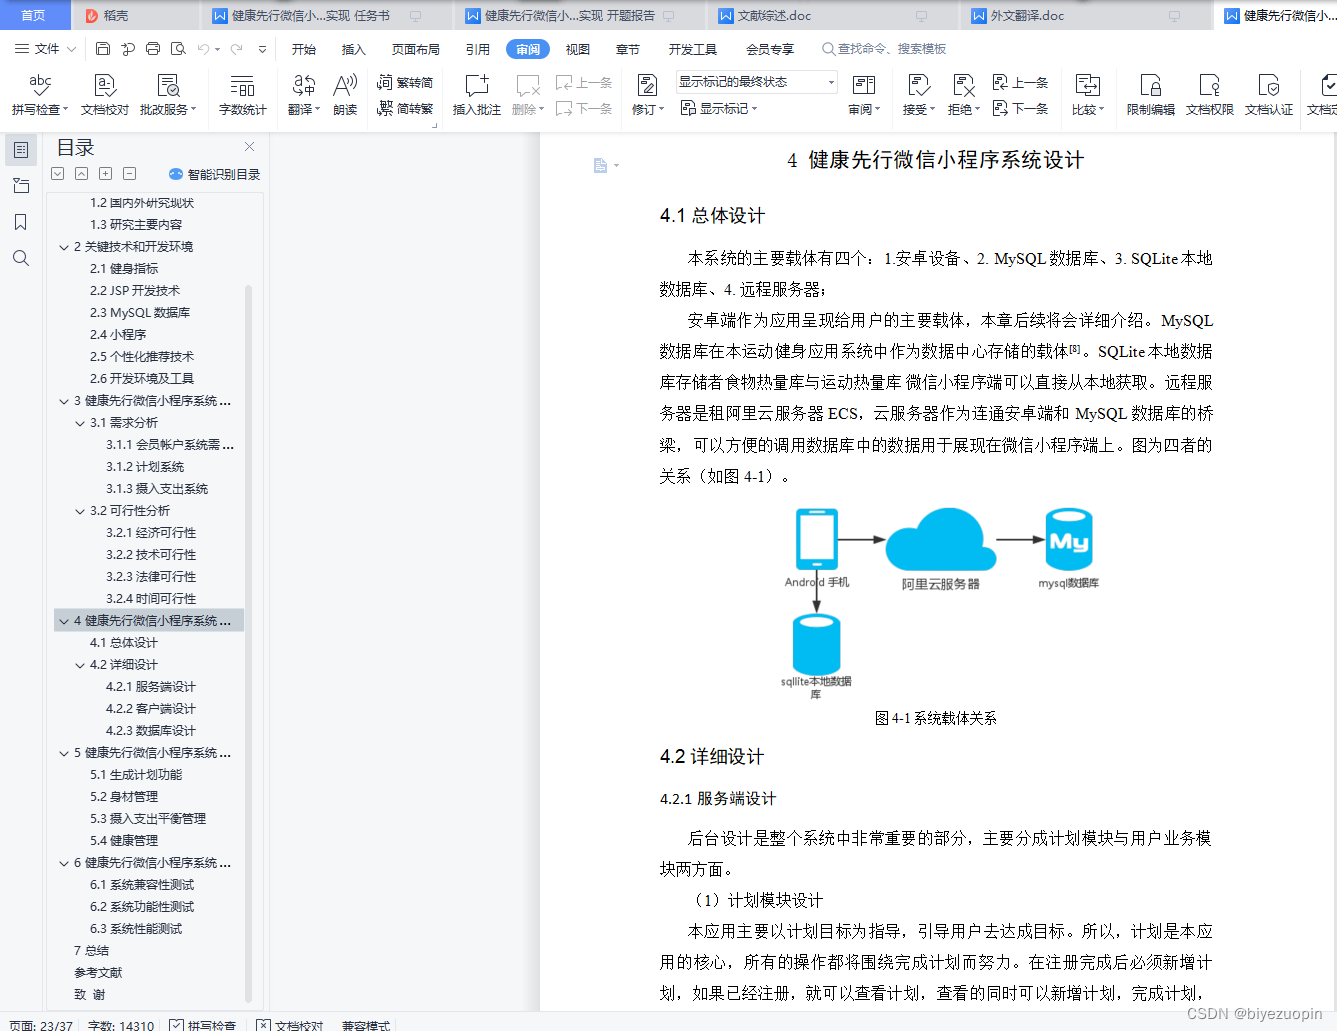Switch to the 开发工具 ribbon tab

pyautogui.click(x=693, y=49)
